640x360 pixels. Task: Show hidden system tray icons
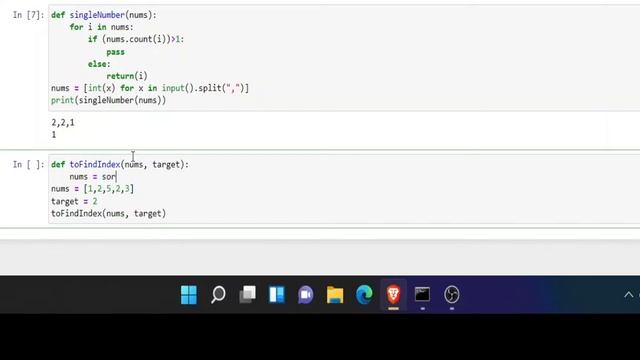pyautogui.click(x=629, y=295)
